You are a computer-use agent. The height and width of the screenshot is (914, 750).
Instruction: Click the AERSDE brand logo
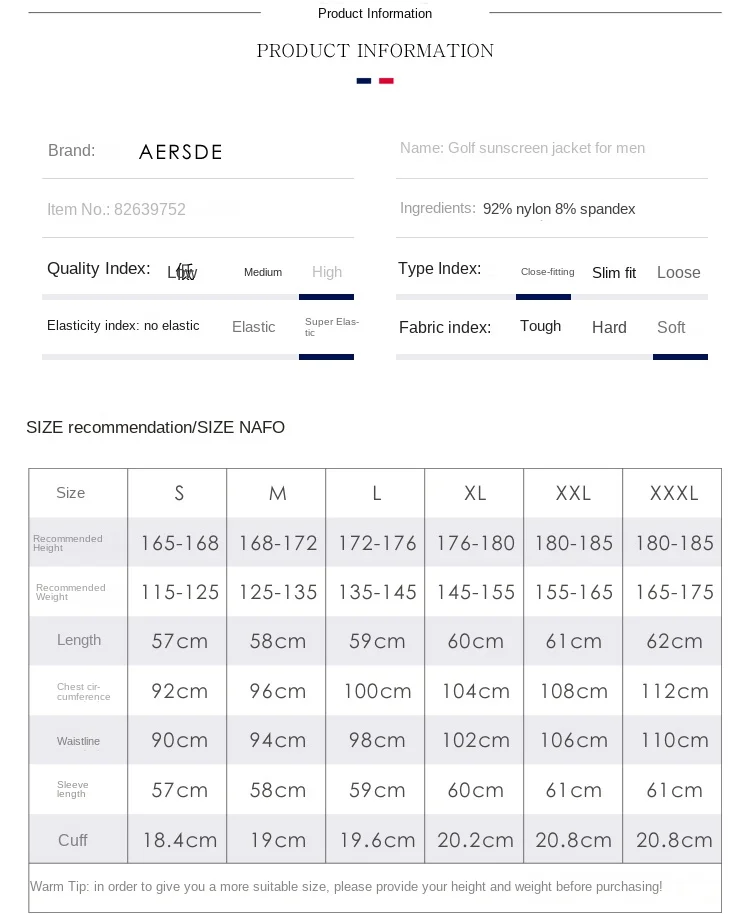click(181, 152)
